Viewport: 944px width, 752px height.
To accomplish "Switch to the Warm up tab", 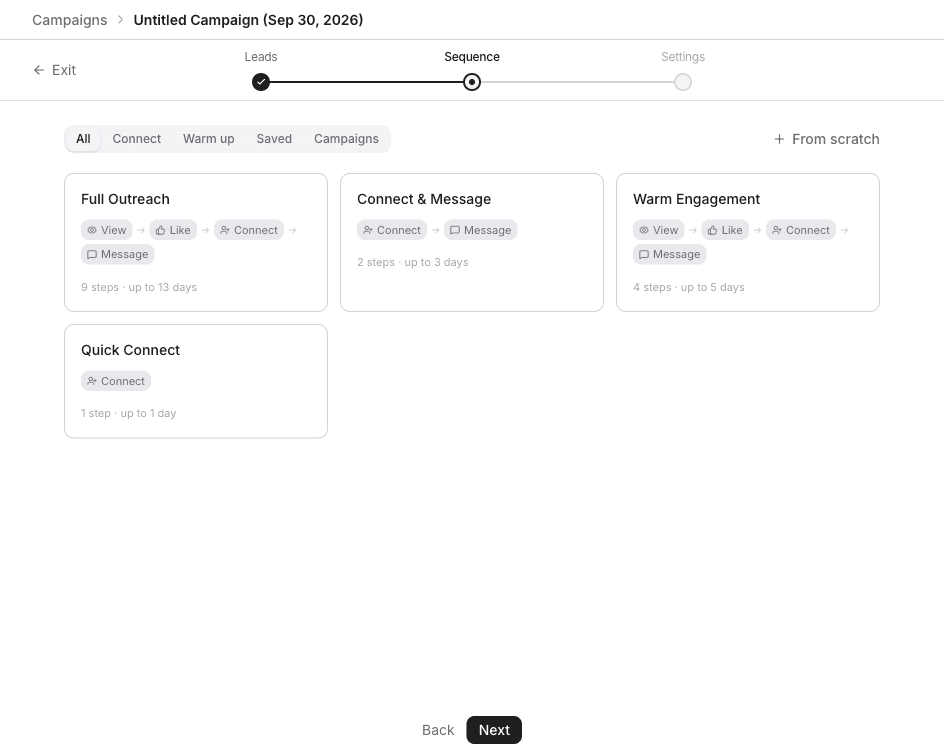I will (x=209, y=138).
